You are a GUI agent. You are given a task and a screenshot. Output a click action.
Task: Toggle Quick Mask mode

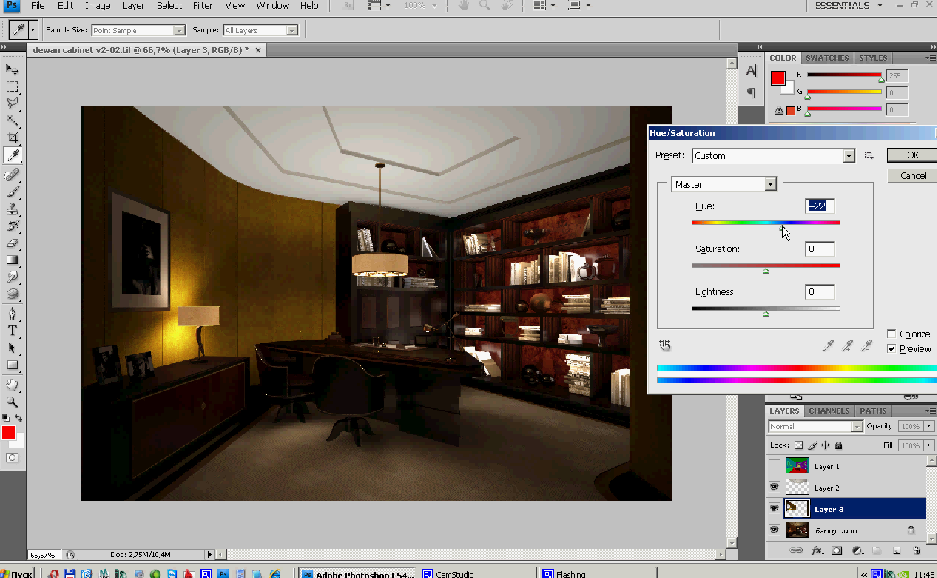click(12, 458)
